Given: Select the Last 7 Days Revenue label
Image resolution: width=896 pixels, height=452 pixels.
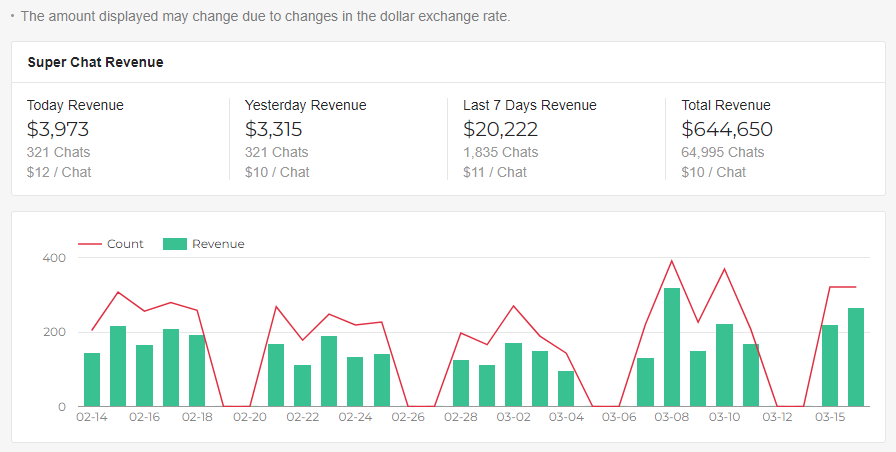Looking at the screenshot, I should tap(530, 105).
